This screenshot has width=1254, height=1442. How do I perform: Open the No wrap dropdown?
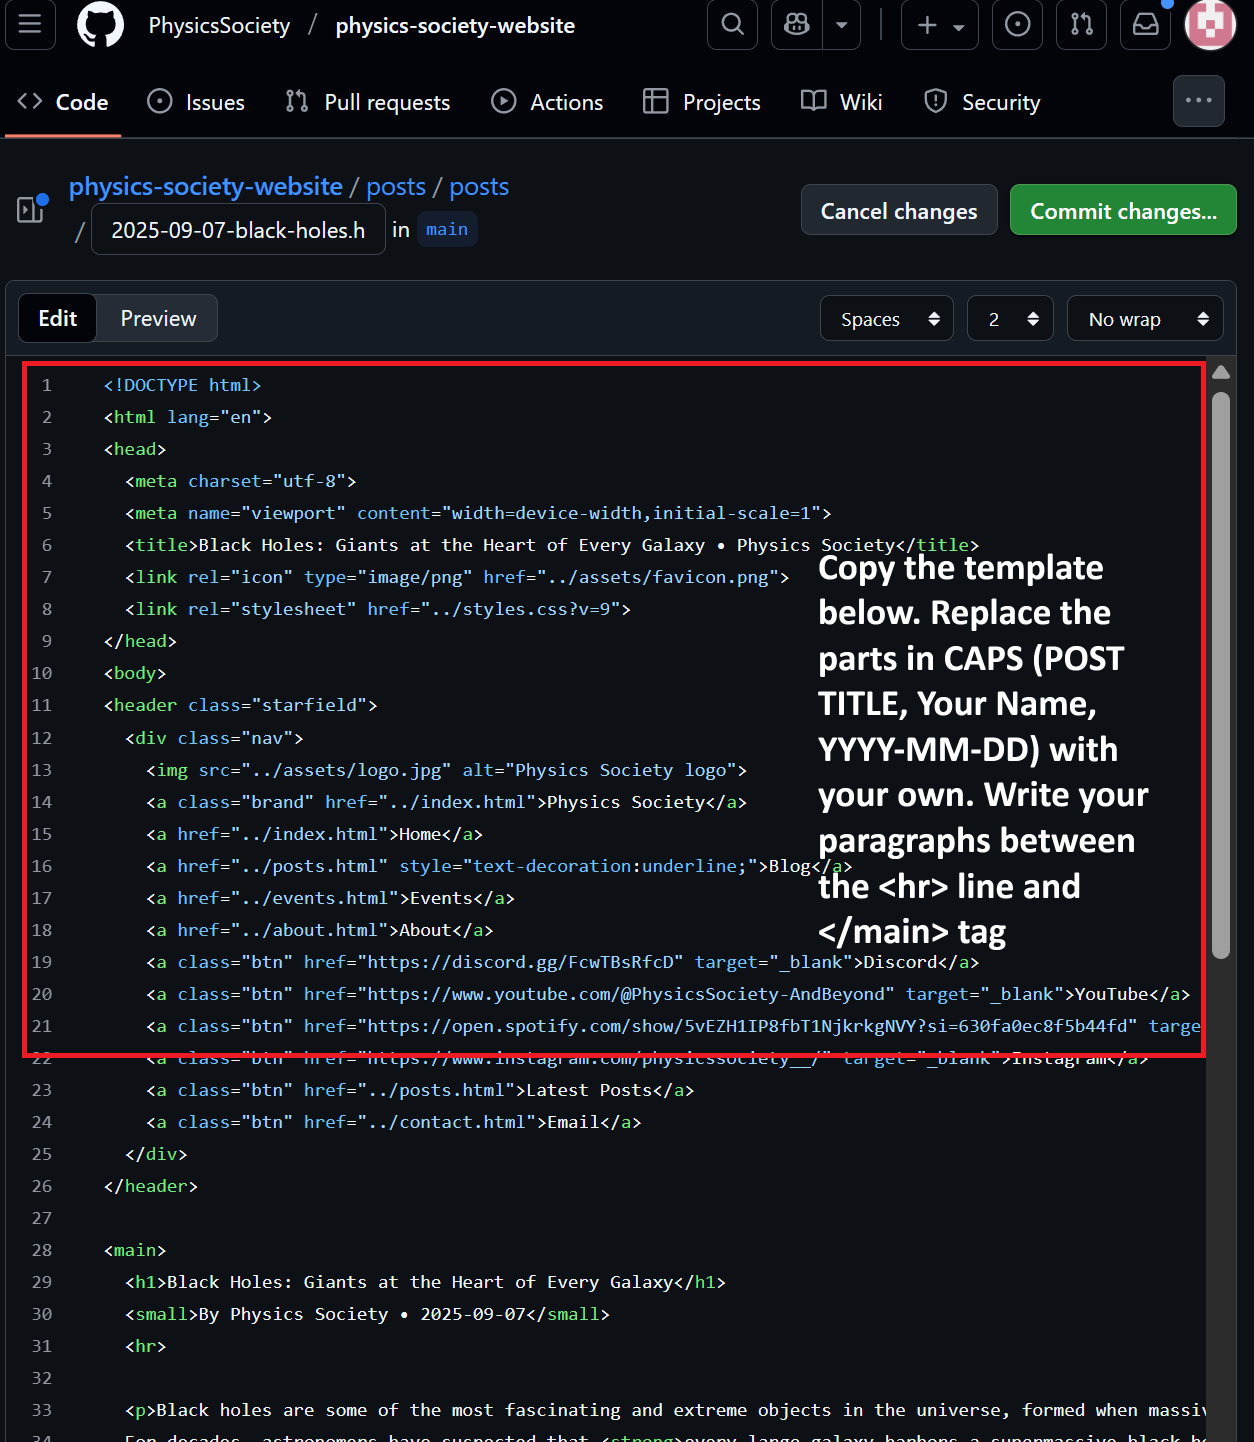pyautogui.click(x=1144, y=318)
